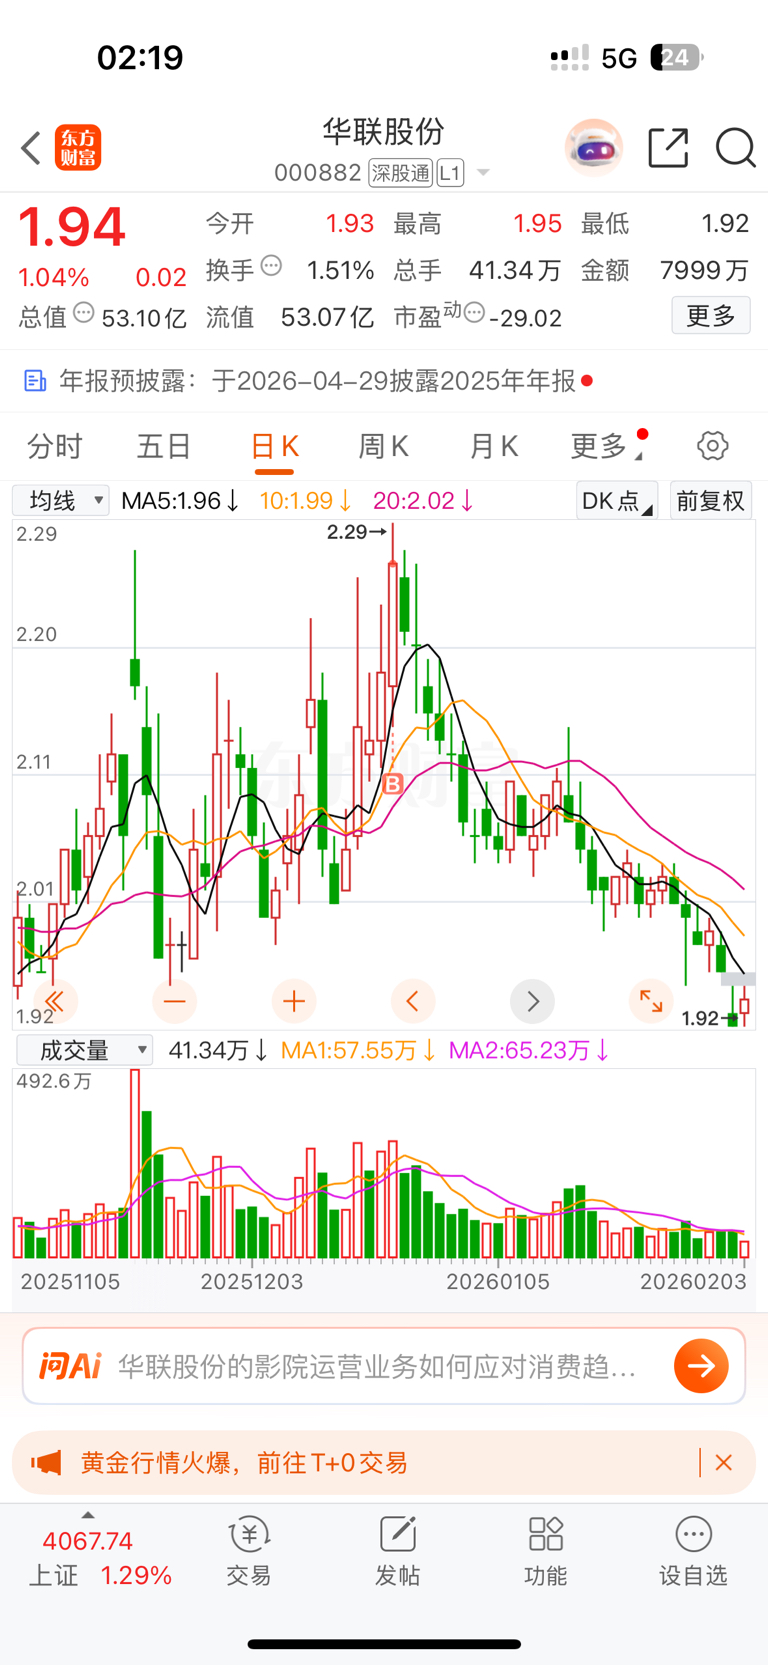The width and height of the screenshot is (769, 1665).
Task: Open the 成交量 indicator dropdown
Action: coord(84,1050)
